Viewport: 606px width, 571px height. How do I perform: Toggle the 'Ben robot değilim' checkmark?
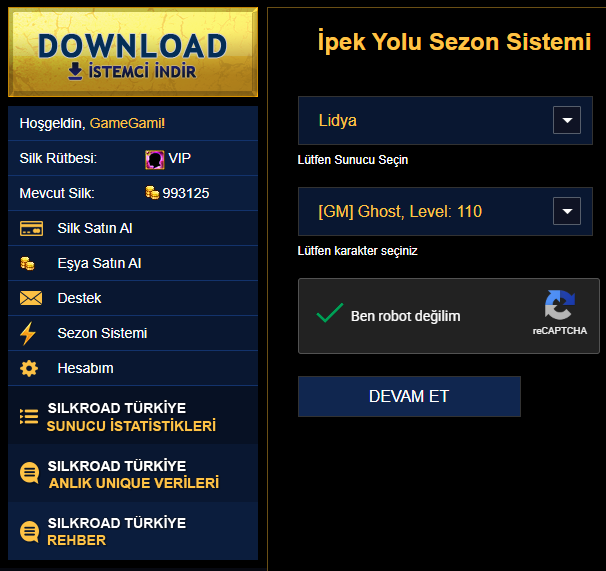330,313
